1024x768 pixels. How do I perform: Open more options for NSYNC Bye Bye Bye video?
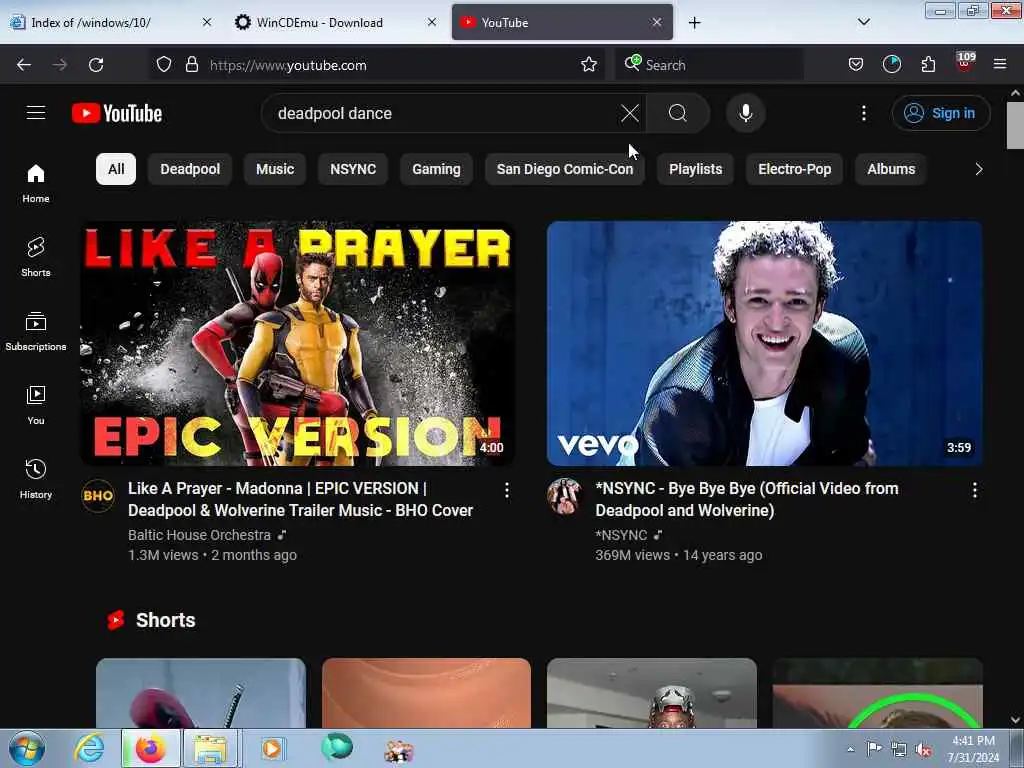[x=974, y=490]
